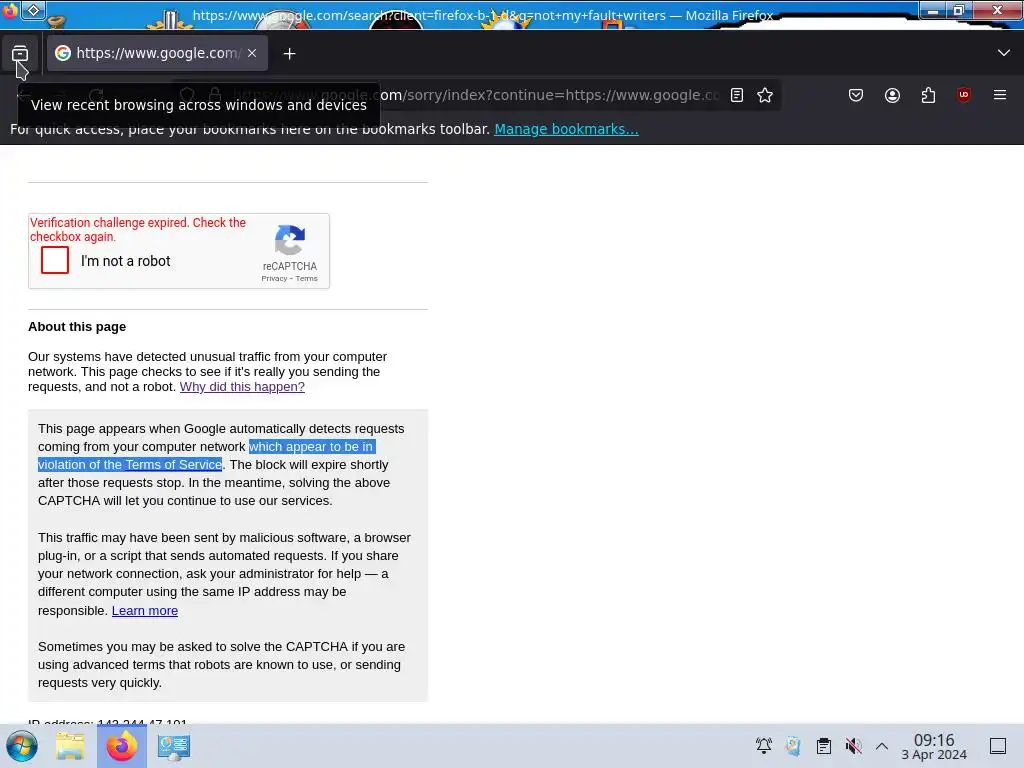This screenshot has height=768, width=1024.
Task: Click the Why did this happen link
Action: coord(242,387)
